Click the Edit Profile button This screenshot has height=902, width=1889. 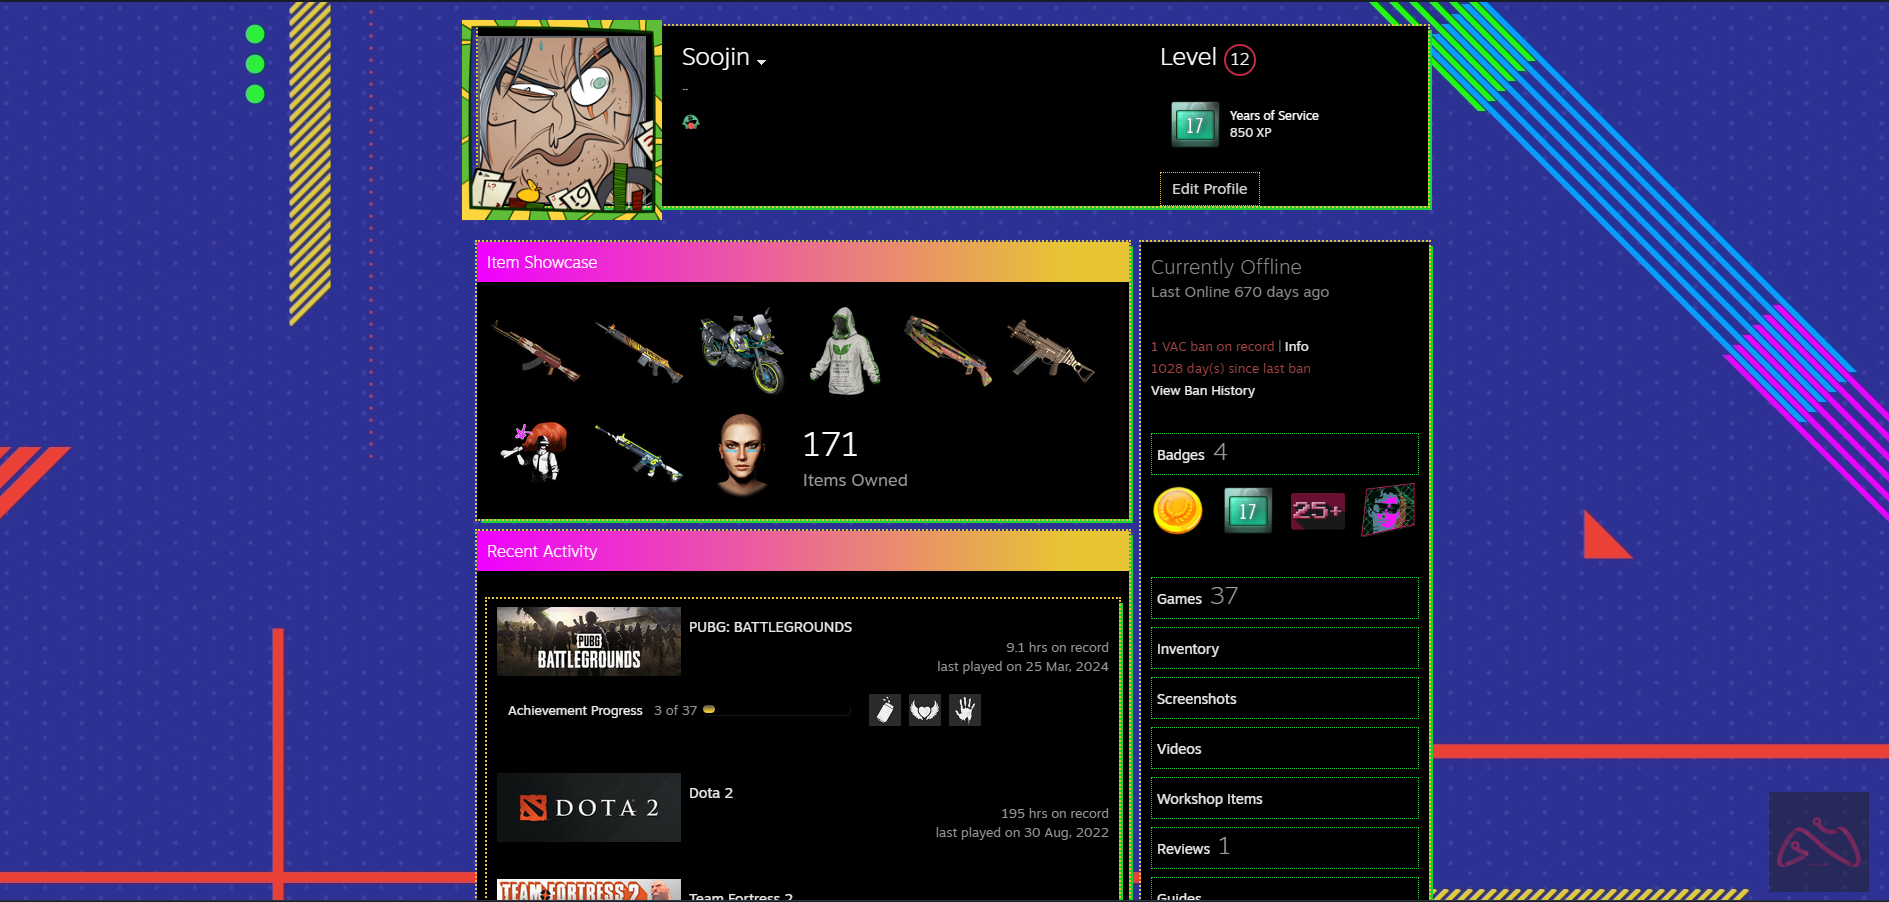click(x=1209, y=189)
